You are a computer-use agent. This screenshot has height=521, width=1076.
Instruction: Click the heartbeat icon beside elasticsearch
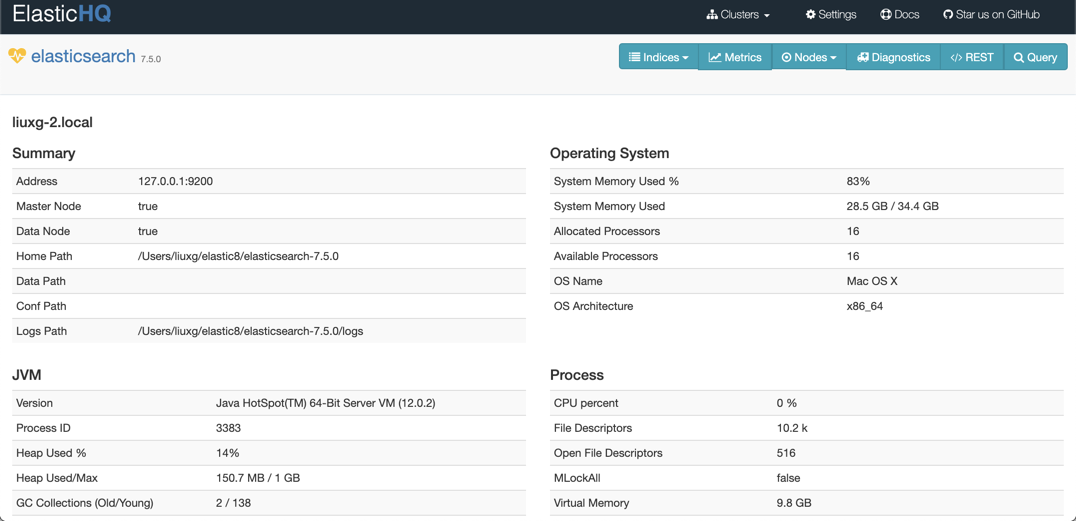[17, 56]
